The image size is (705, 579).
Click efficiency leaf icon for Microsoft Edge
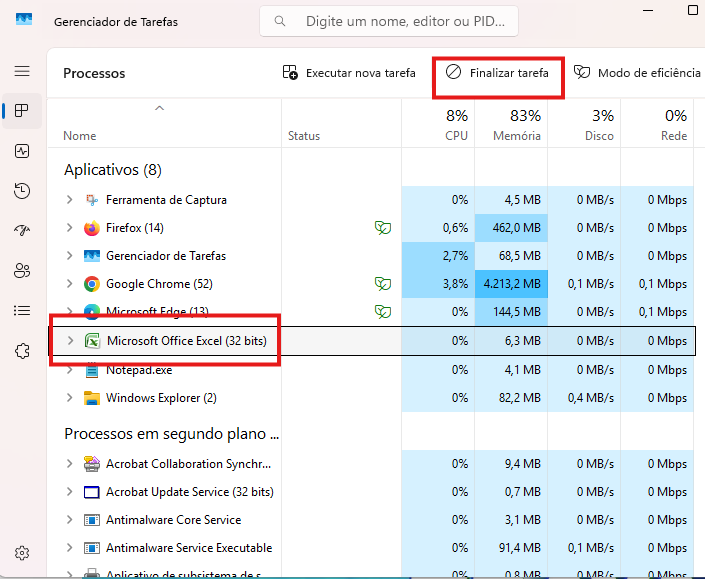coord(383,312)
